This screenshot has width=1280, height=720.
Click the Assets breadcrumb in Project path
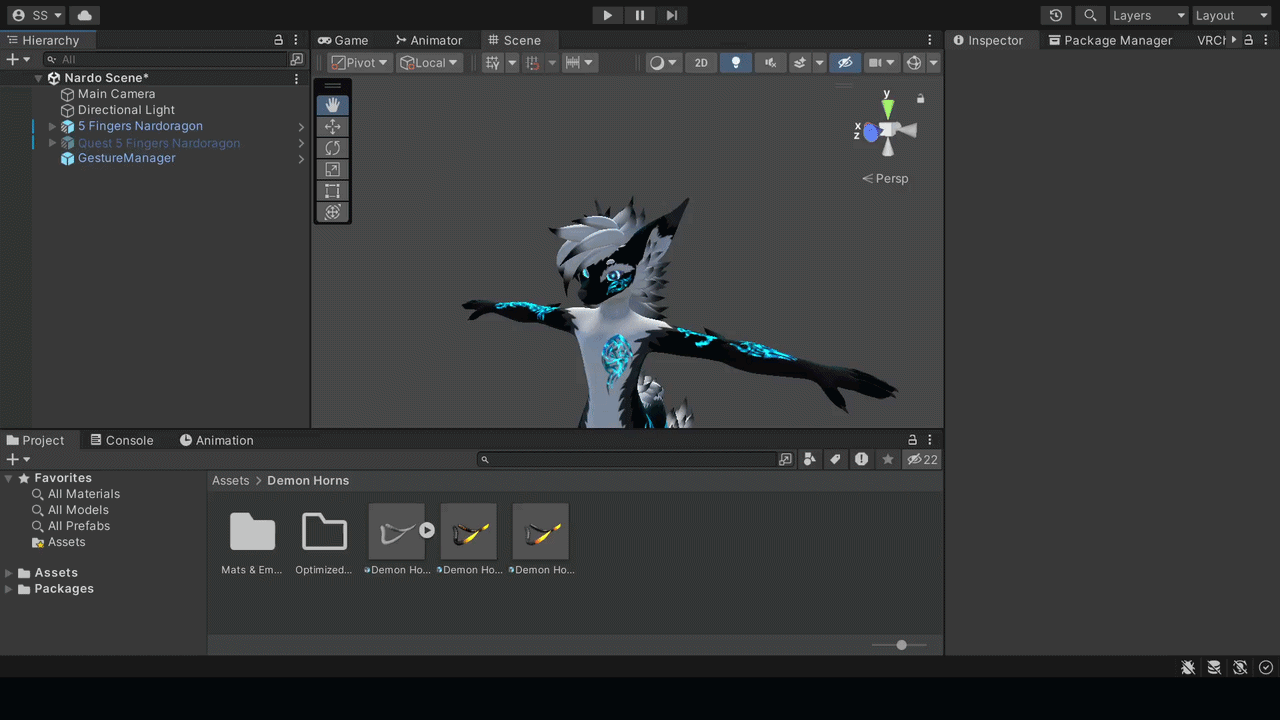(x=230, y=481)
